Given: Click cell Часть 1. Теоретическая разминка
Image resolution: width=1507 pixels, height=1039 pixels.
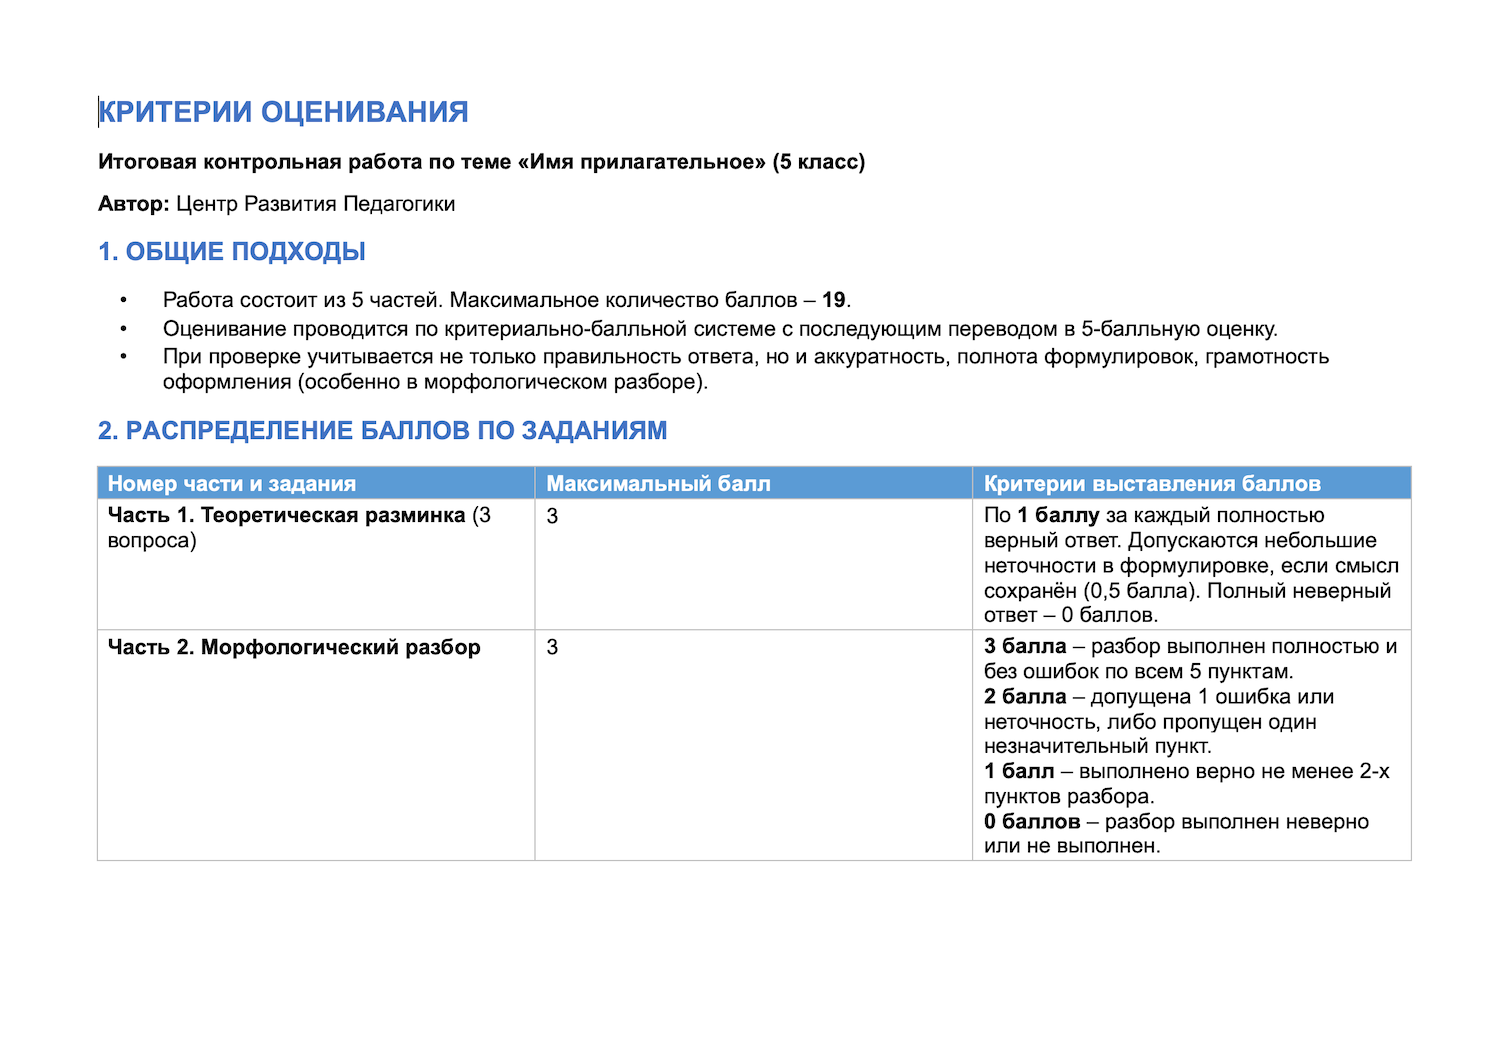Looking at the screenshot, I should (x=316, y=564).
